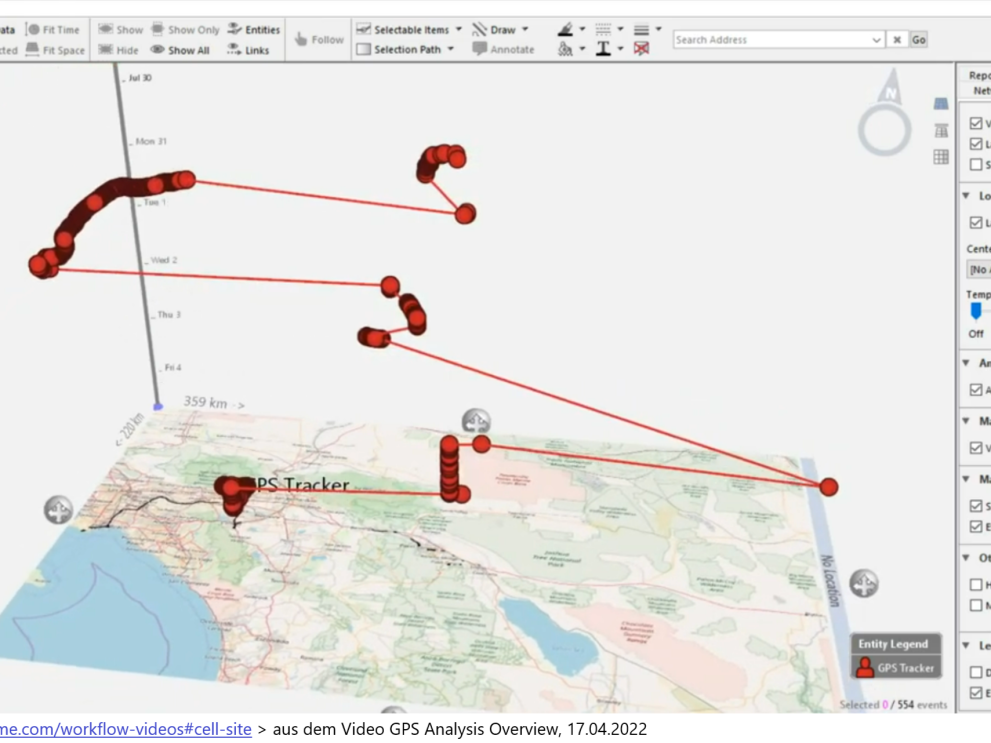The height and width of the screenshot is (743, 991).
Task: Clear the address search with X button
Action: pyautogui.click(x=897, y=40)
